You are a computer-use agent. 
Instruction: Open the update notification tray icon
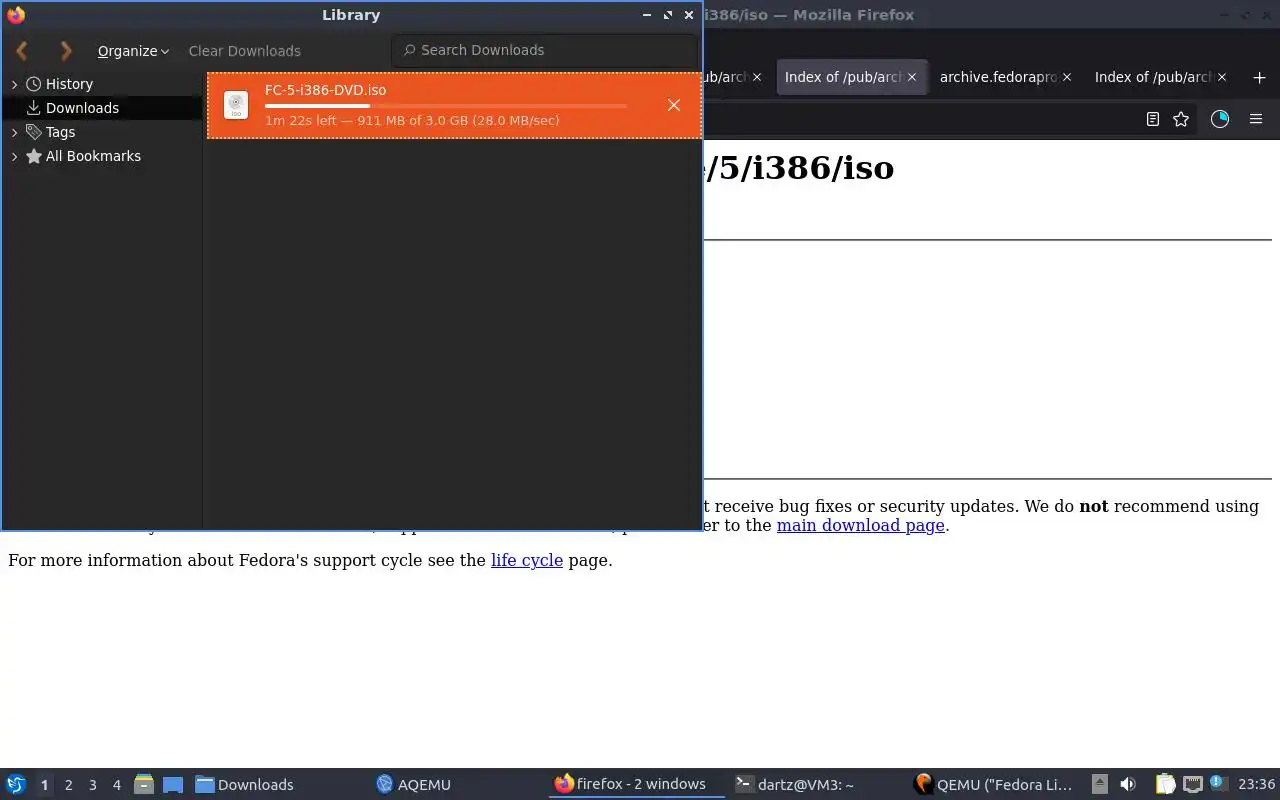pyautogui.click(x=1217, y=783)
